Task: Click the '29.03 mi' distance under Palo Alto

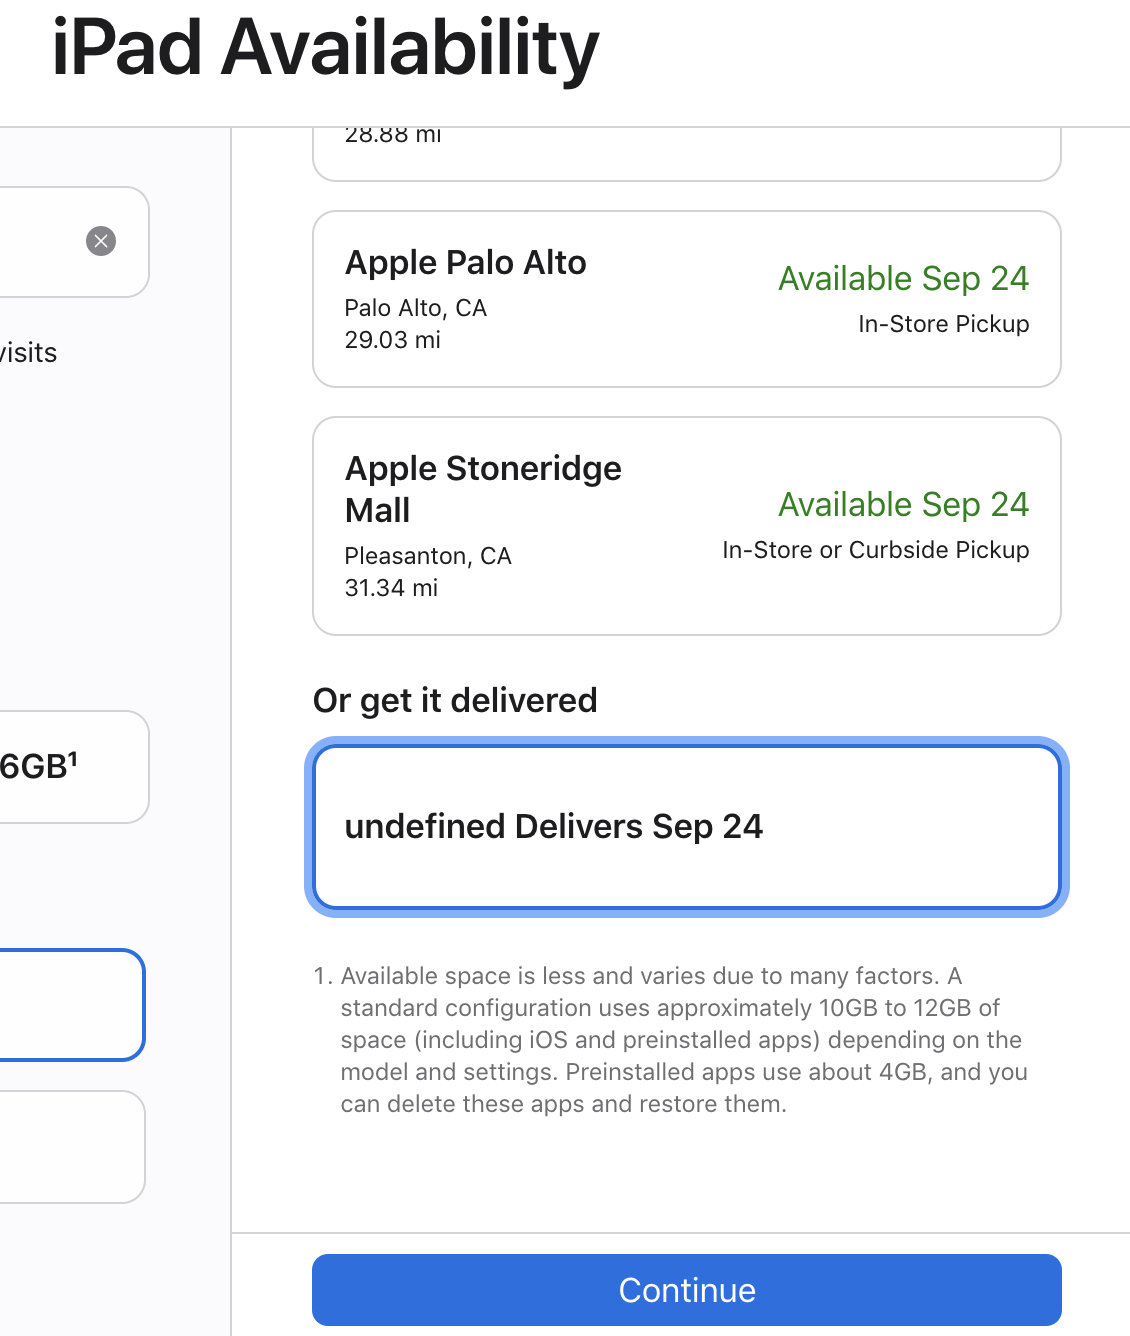Action: 392,340
